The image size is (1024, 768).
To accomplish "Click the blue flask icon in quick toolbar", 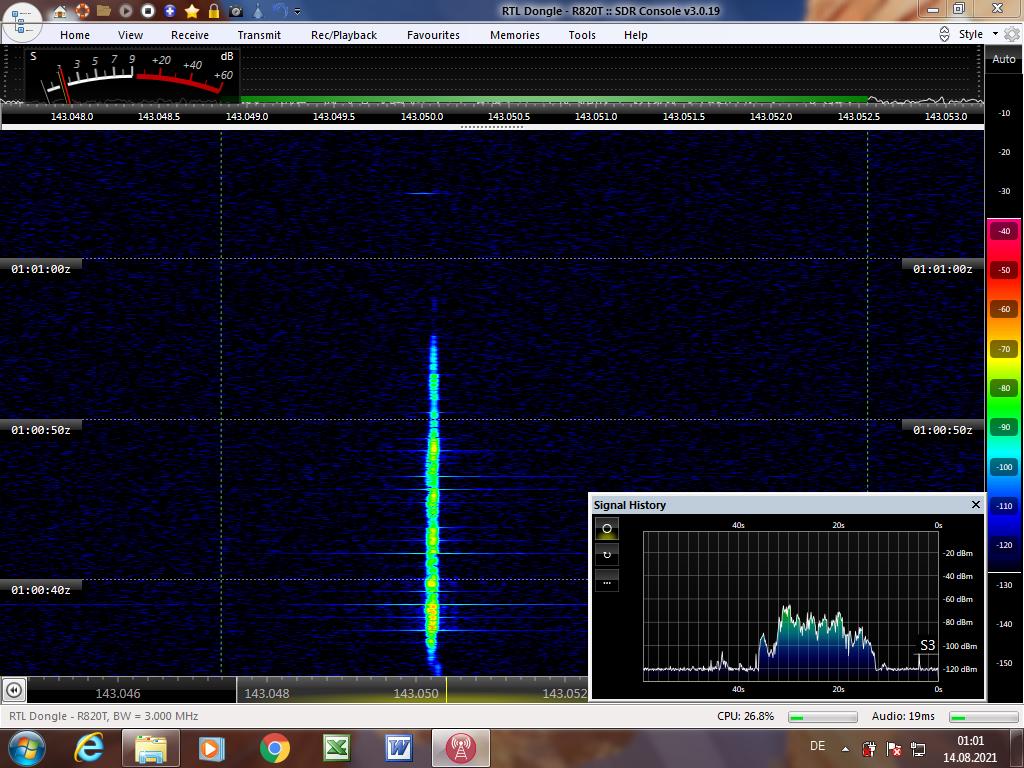I will click(x=258, y=11).
